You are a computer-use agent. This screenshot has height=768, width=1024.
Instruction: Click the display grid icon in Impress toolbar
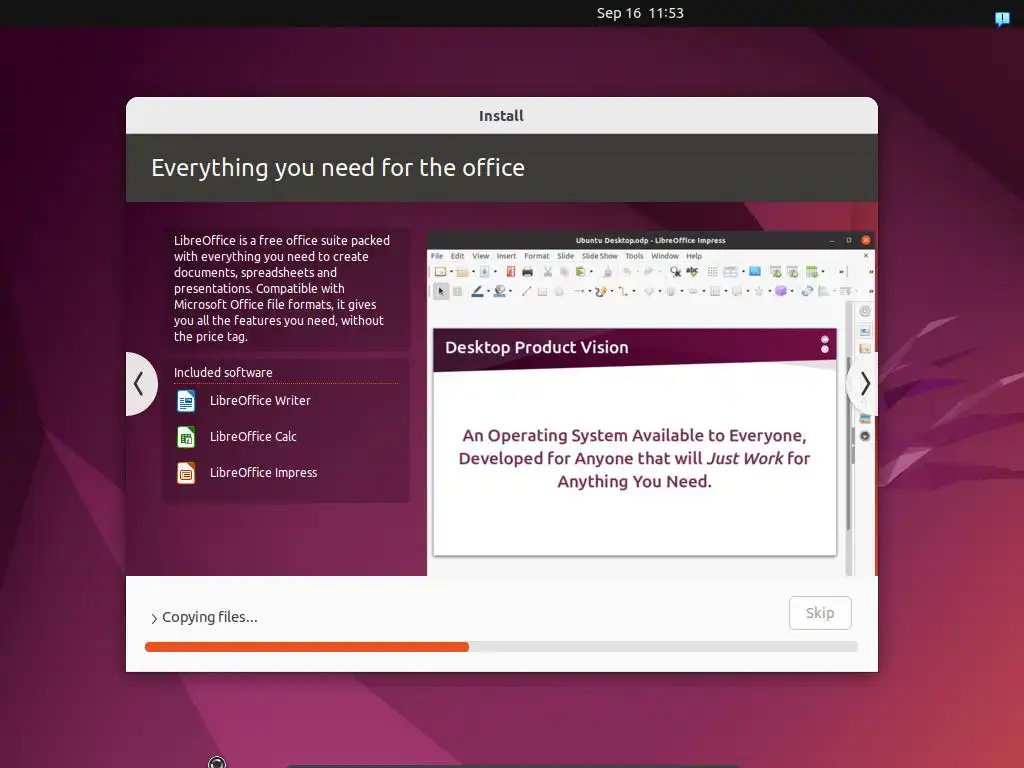point(712,272)
